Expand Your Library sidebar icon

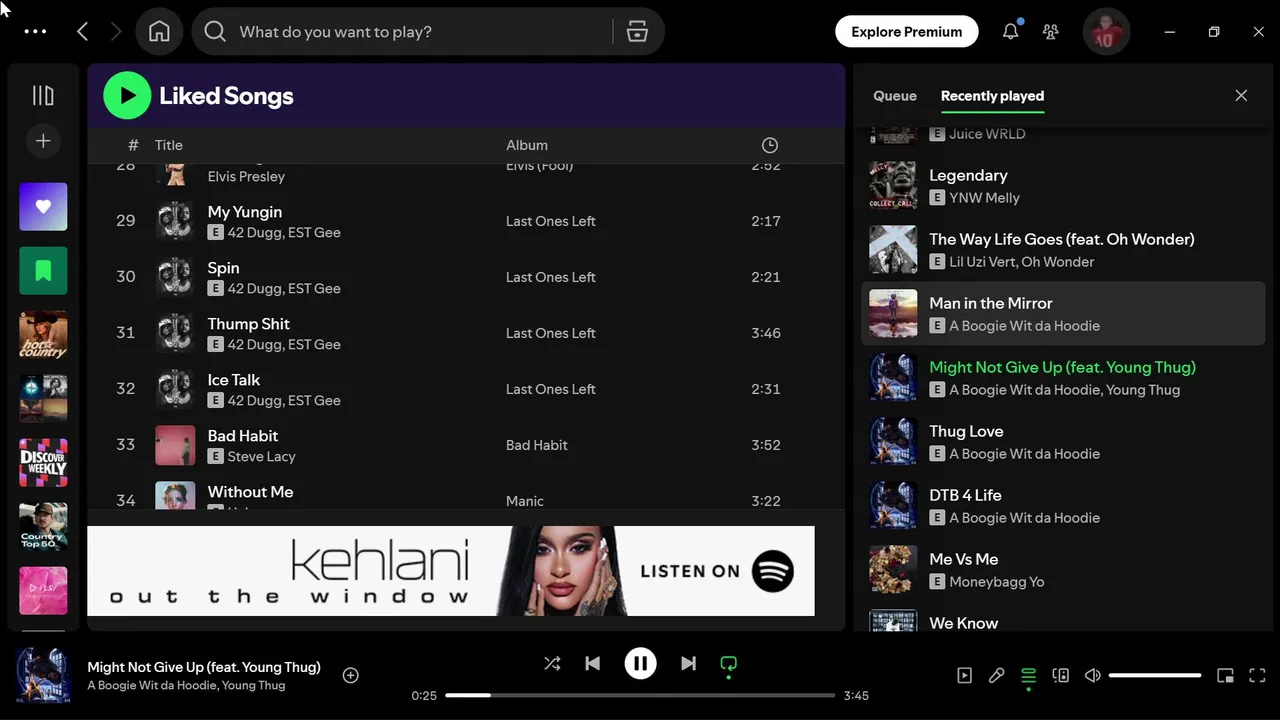click(43, 95)
